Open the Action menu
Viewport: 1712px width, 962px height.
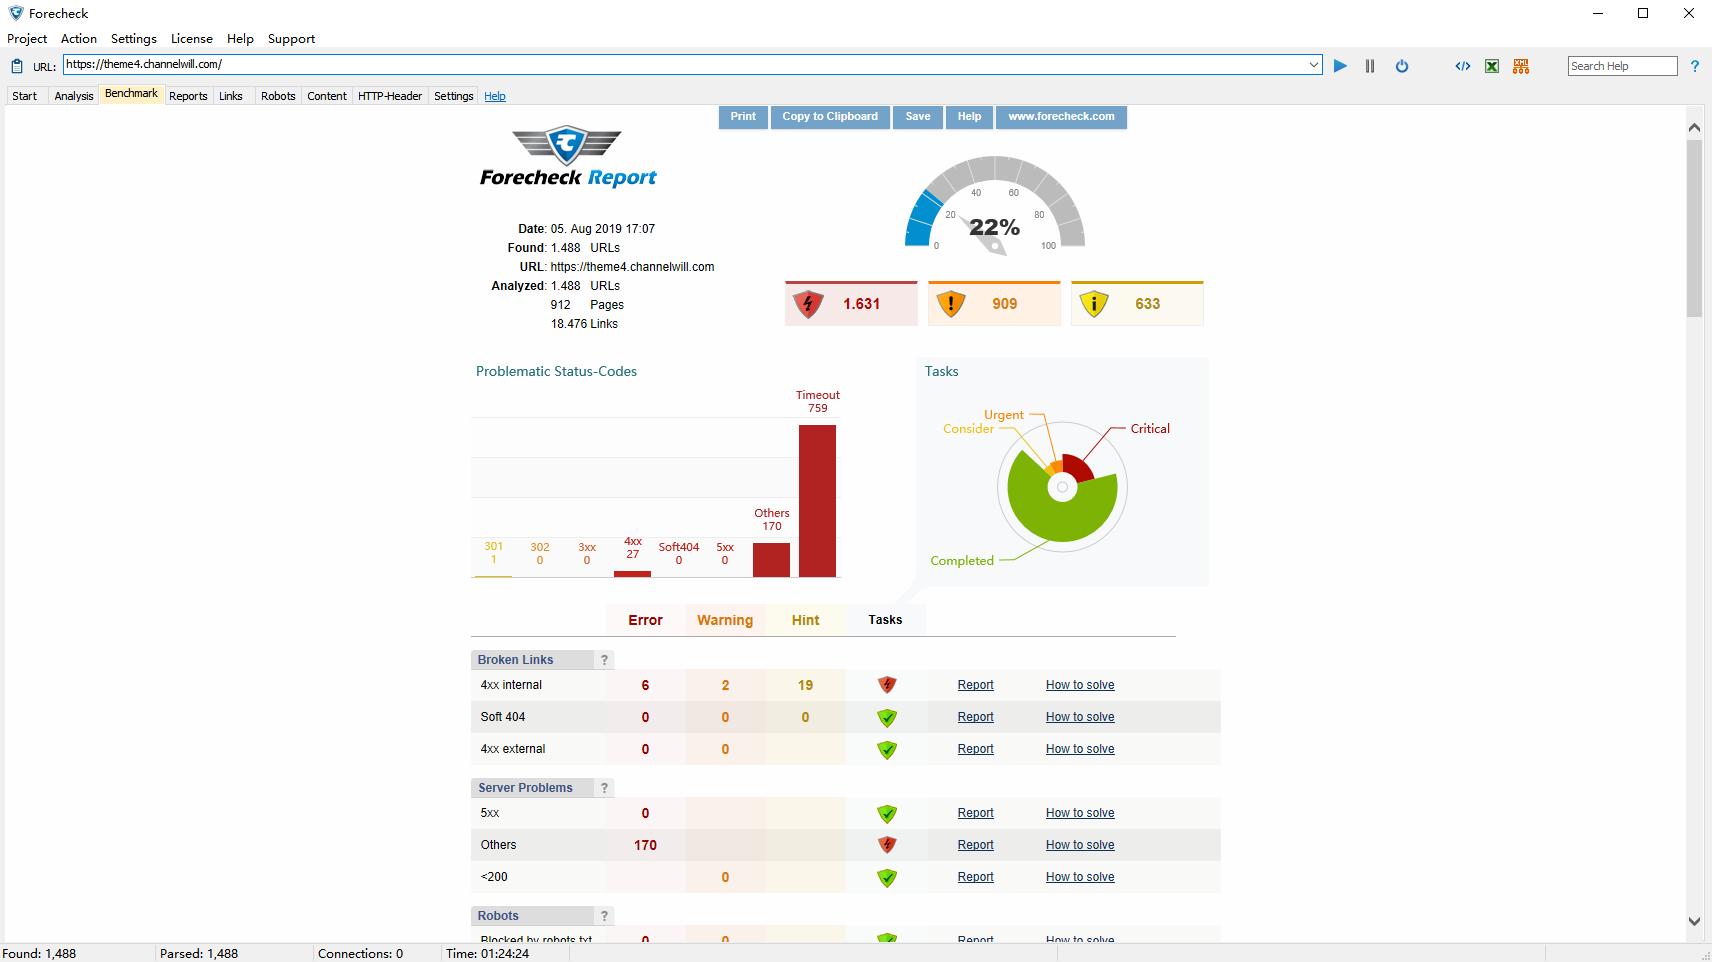pyautogui.click(x=79, y=38)
